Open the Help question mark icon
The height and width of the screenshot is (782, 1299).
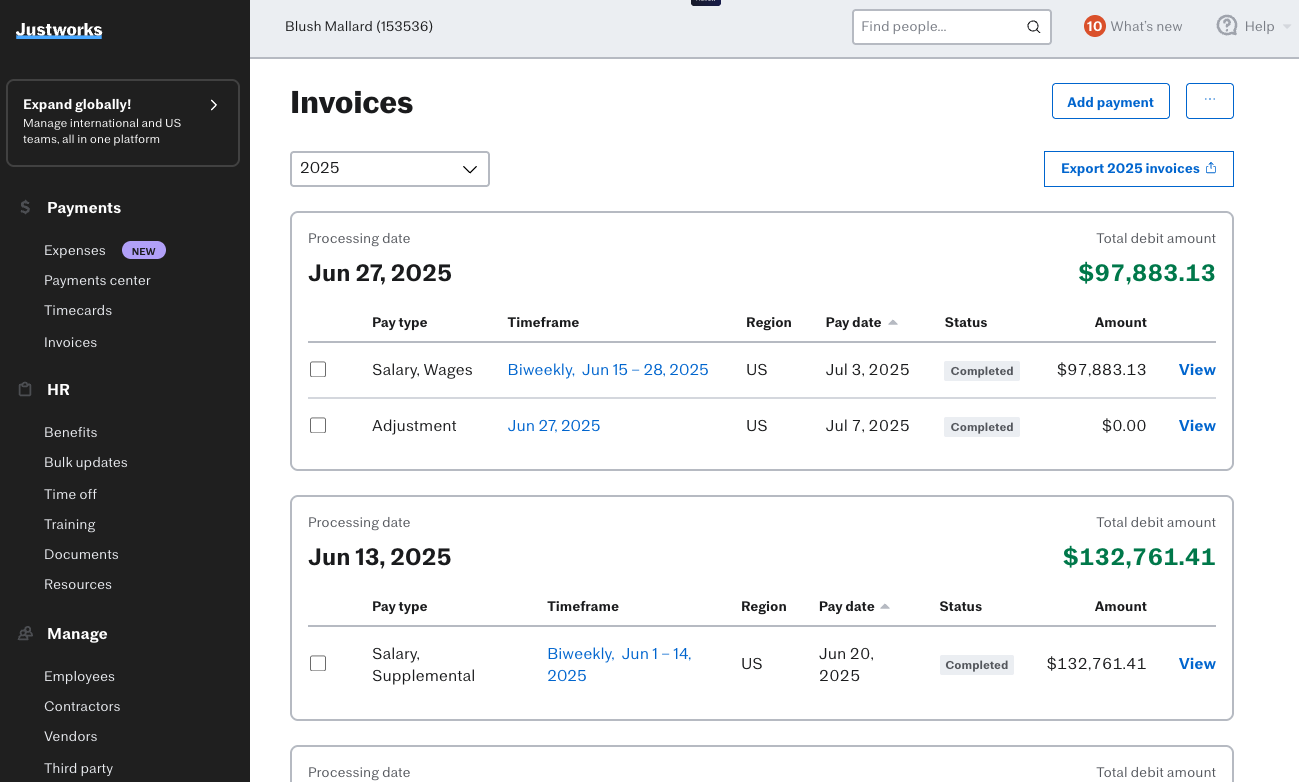[1227, 25]
